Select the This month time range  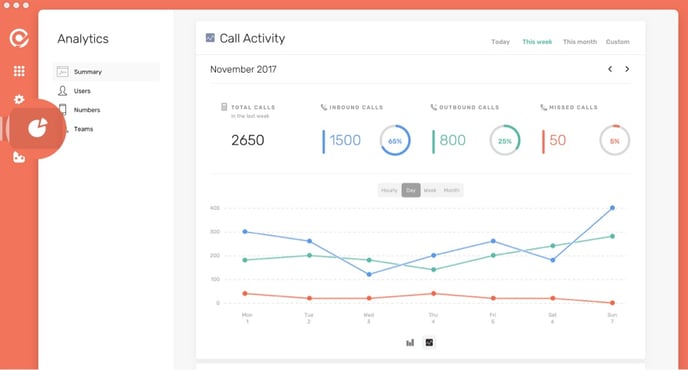(580, 42)
